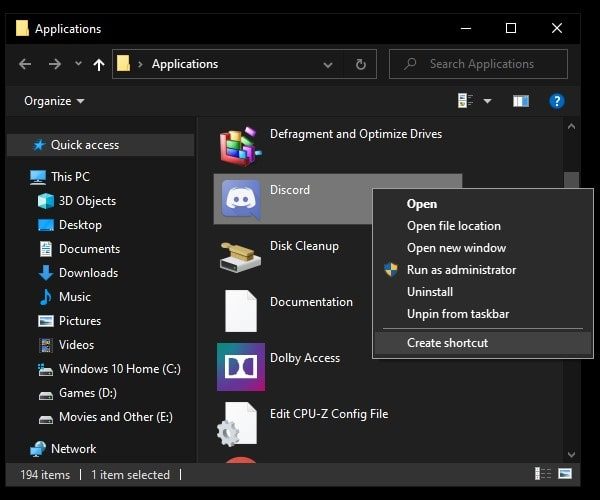Choose Open file location

coord(483,226)
